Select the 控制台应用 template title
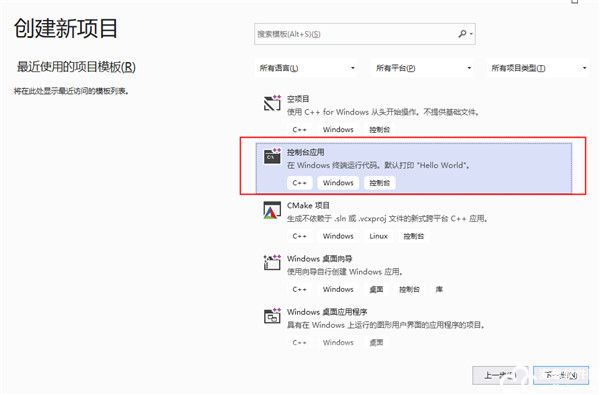Image resolution: width=600 pixels, height=395 pixels. tap(305, 152)
